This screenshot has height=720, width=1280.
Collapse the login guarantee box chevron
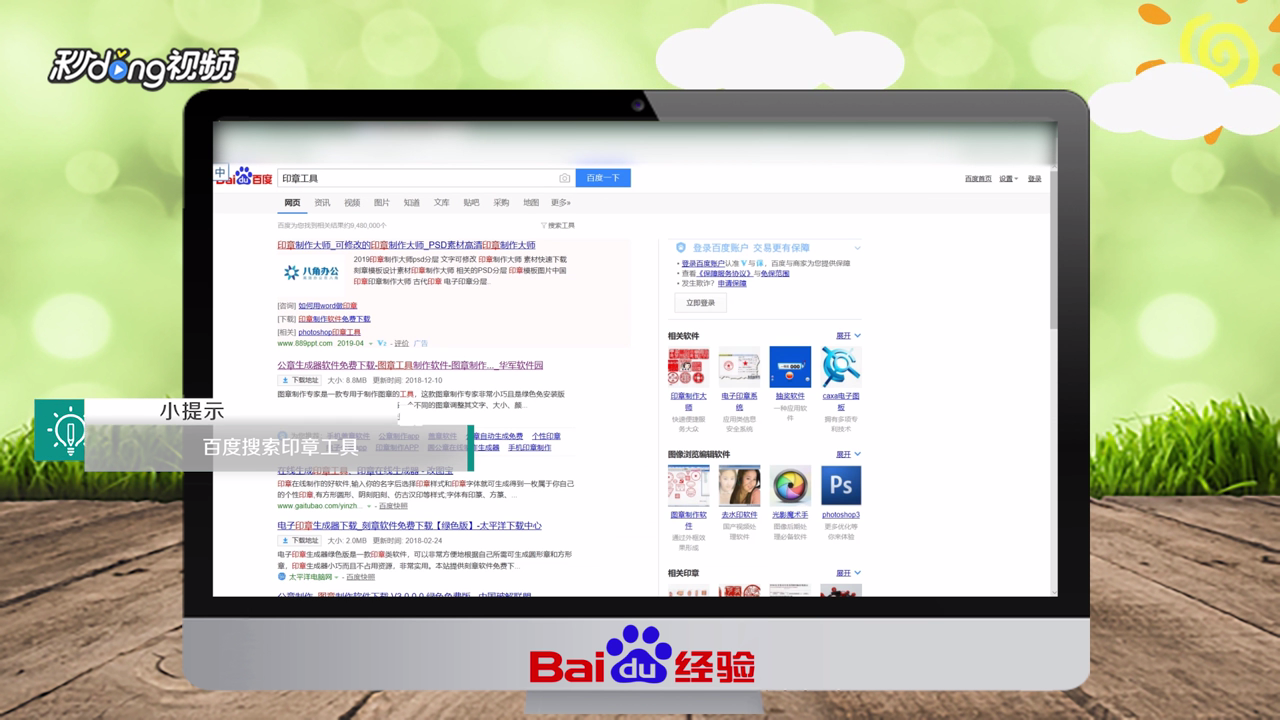pyautogui.click(x=857, y=248)
